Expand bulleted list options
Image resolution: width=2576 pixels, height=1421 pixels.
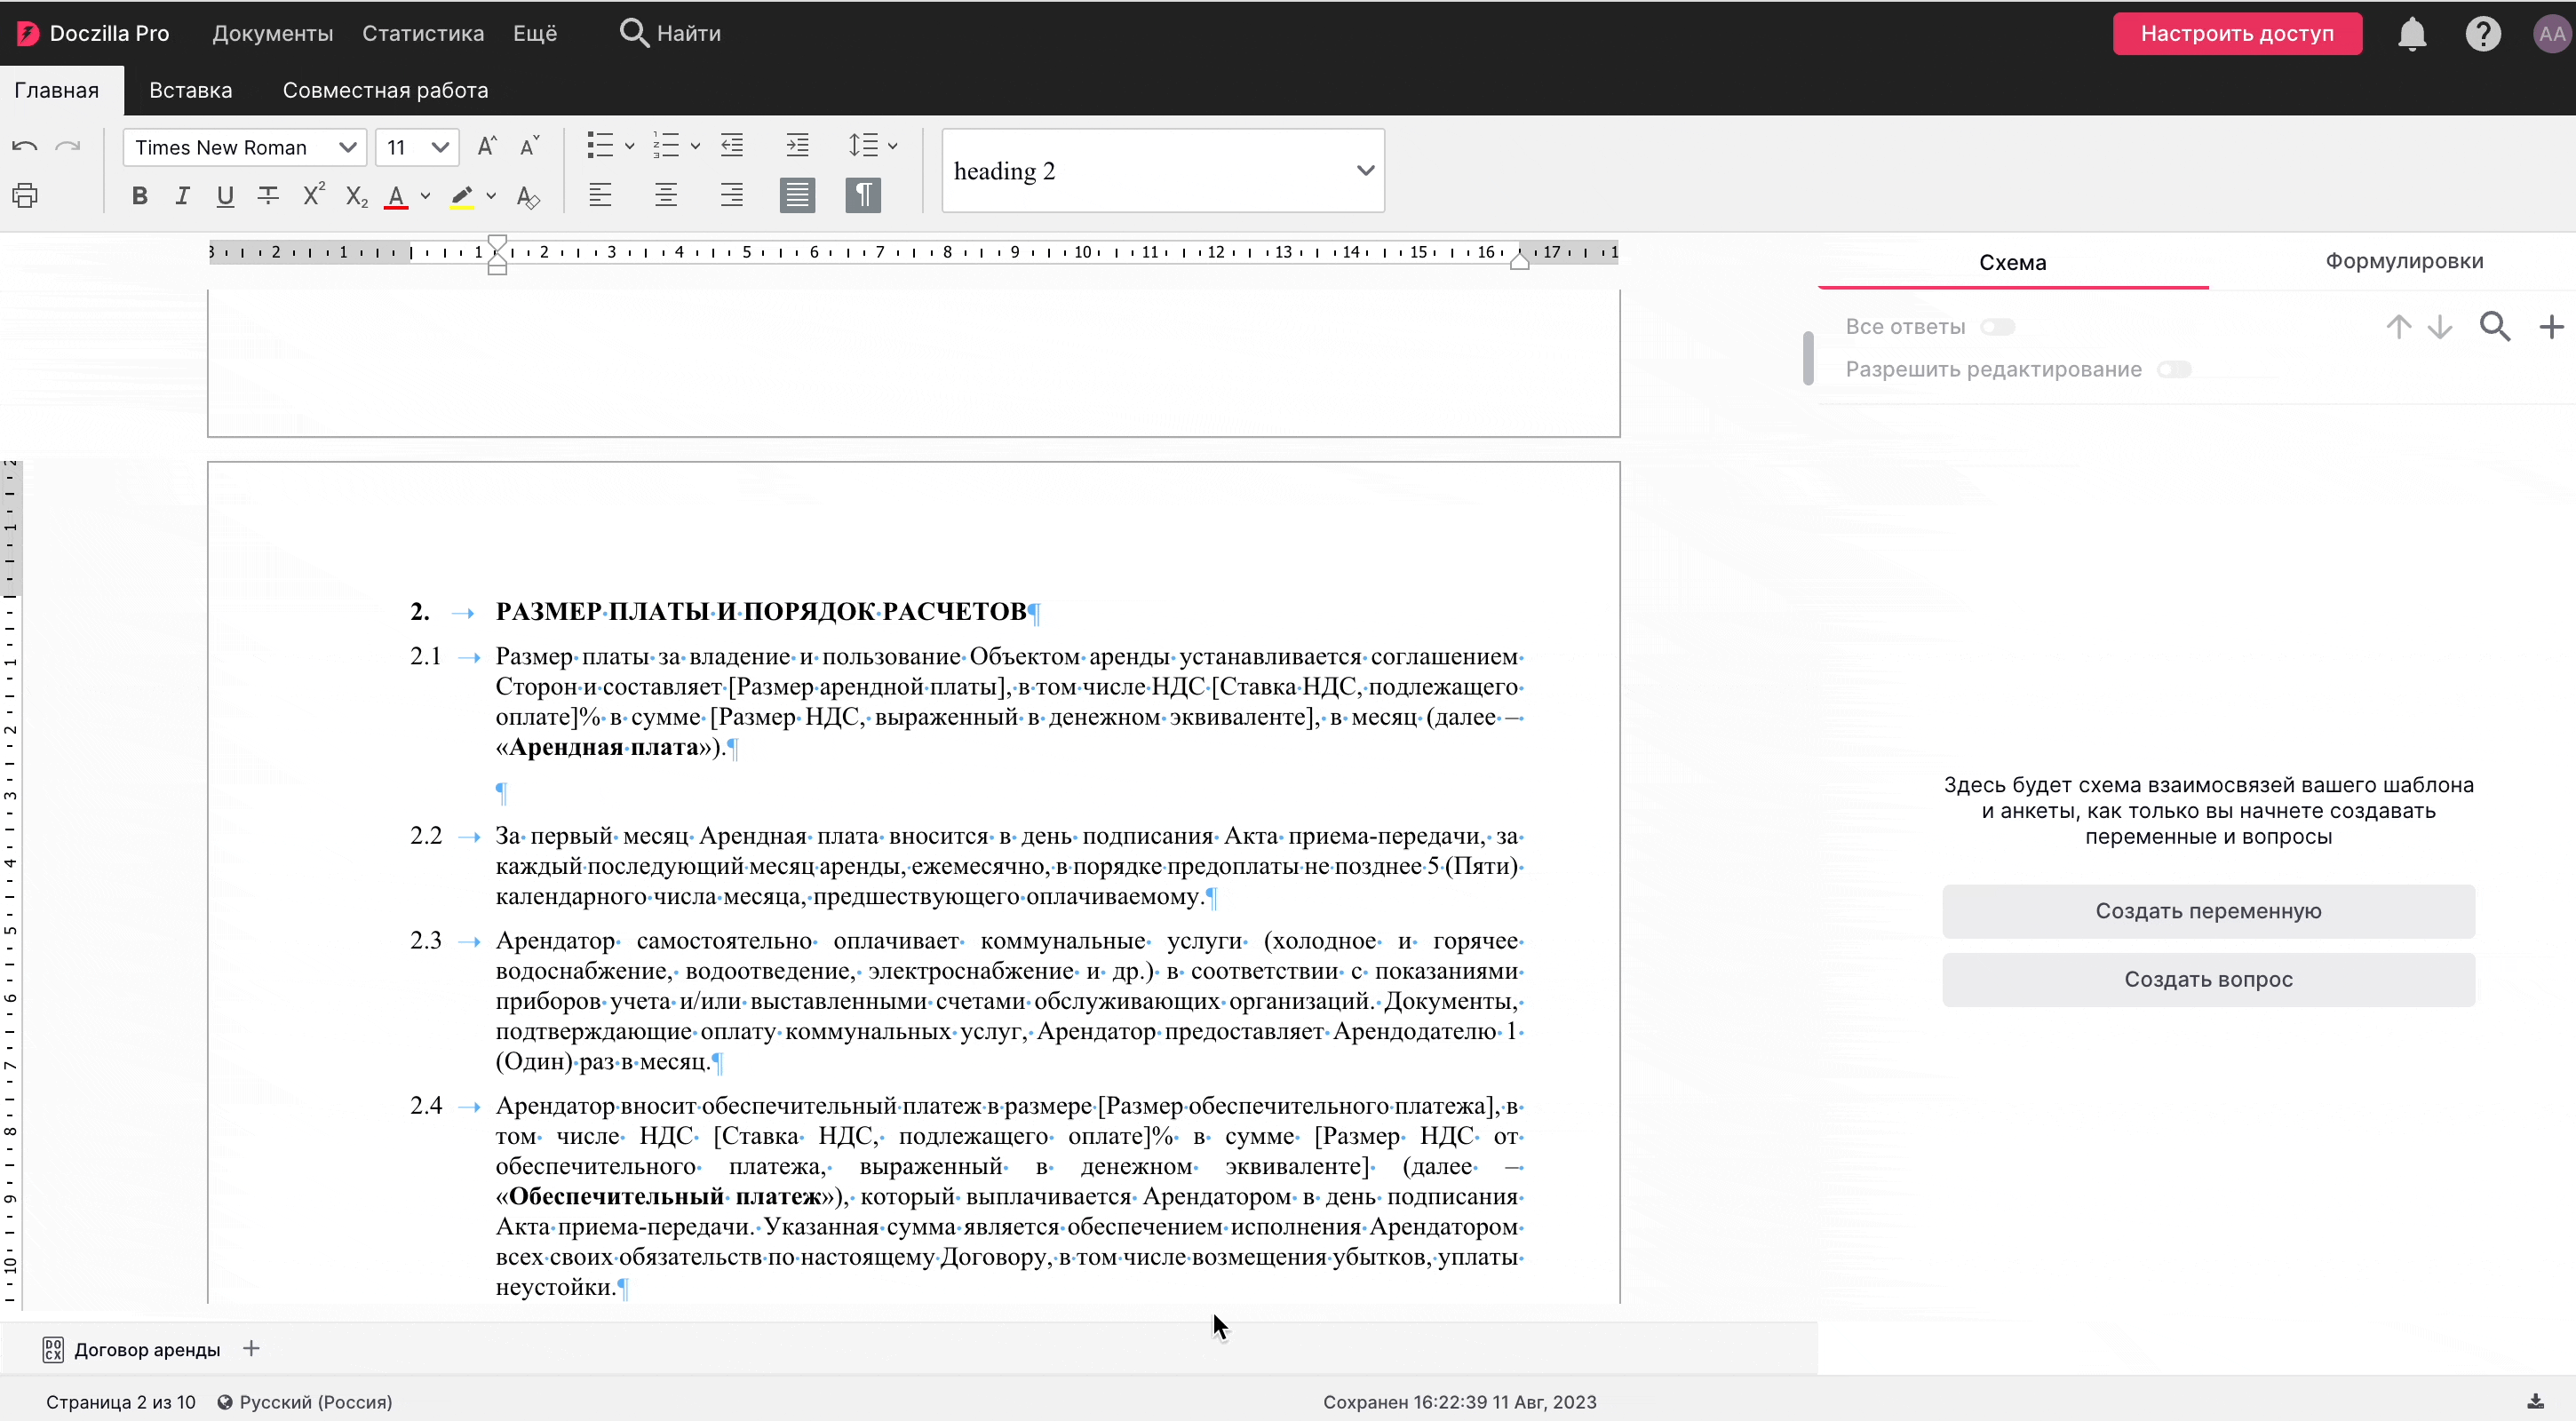pyautogui.click(x=630, y=146)
